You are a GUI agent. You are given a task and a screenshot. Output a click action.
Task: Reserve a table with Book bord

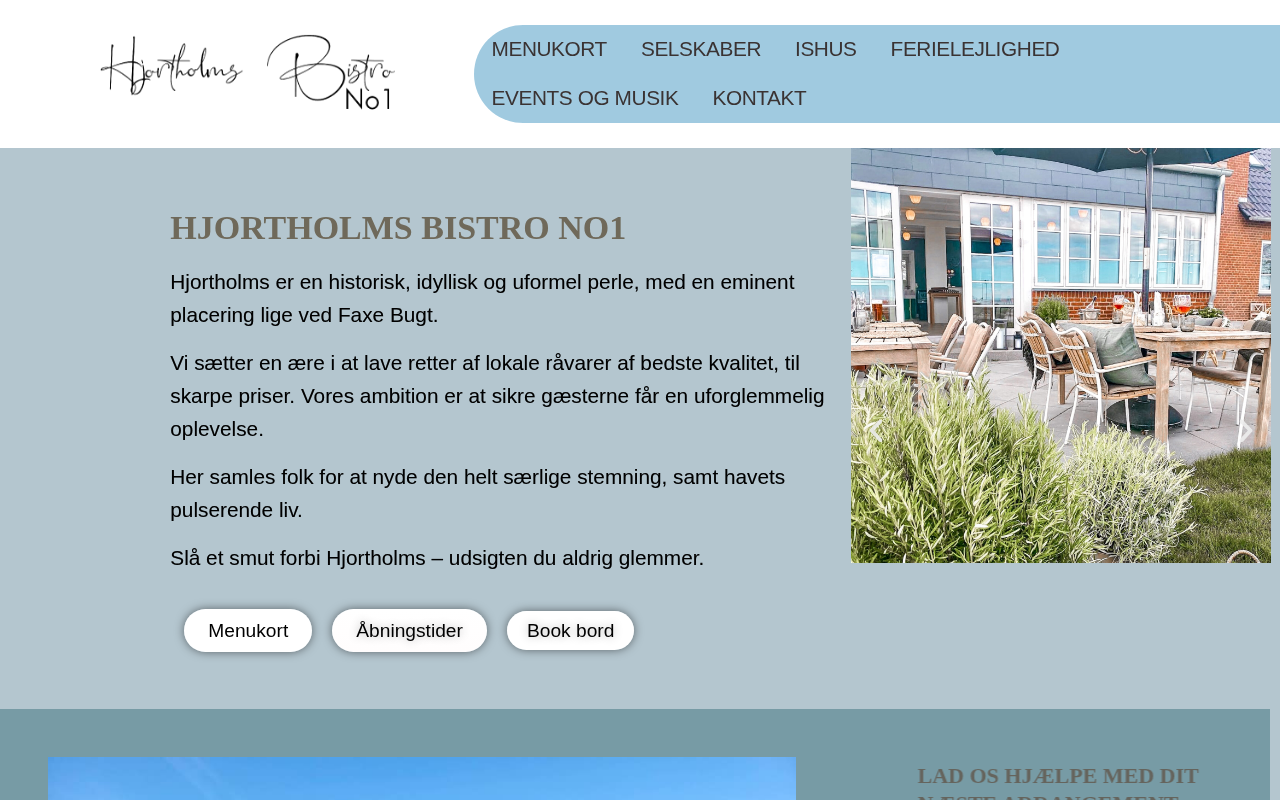click(570, 631)
